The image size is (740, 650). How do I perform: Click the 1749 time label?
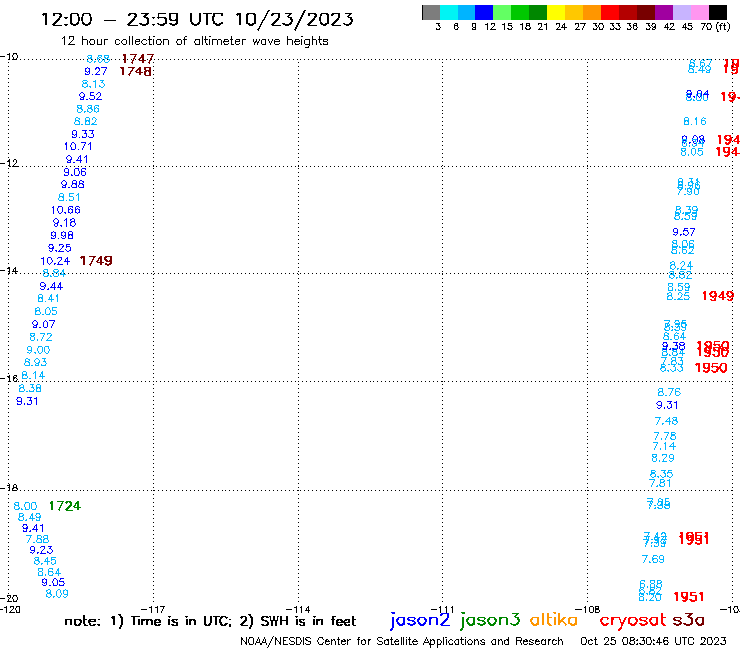click(x=96, y=261)
